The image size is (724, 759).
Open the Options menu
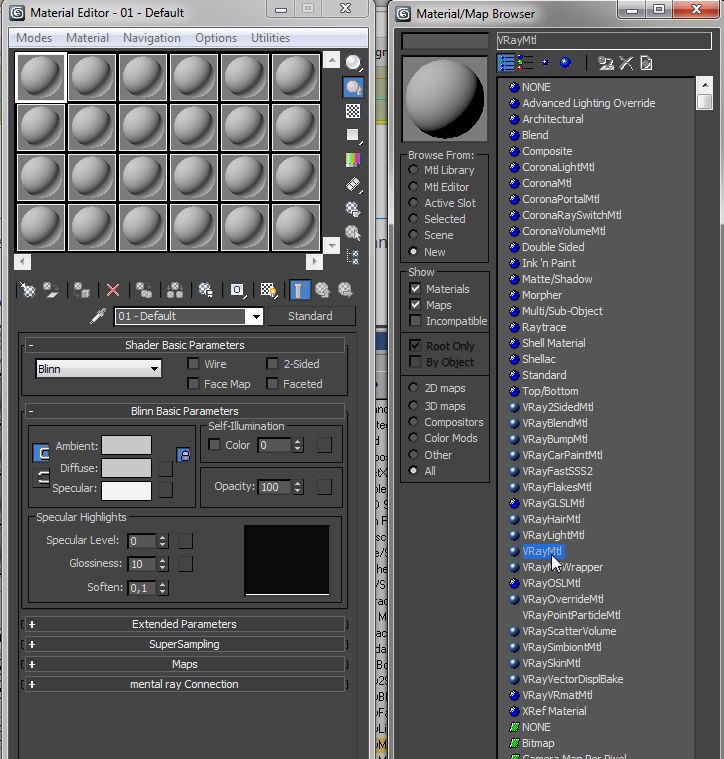(x=216, y=38)
